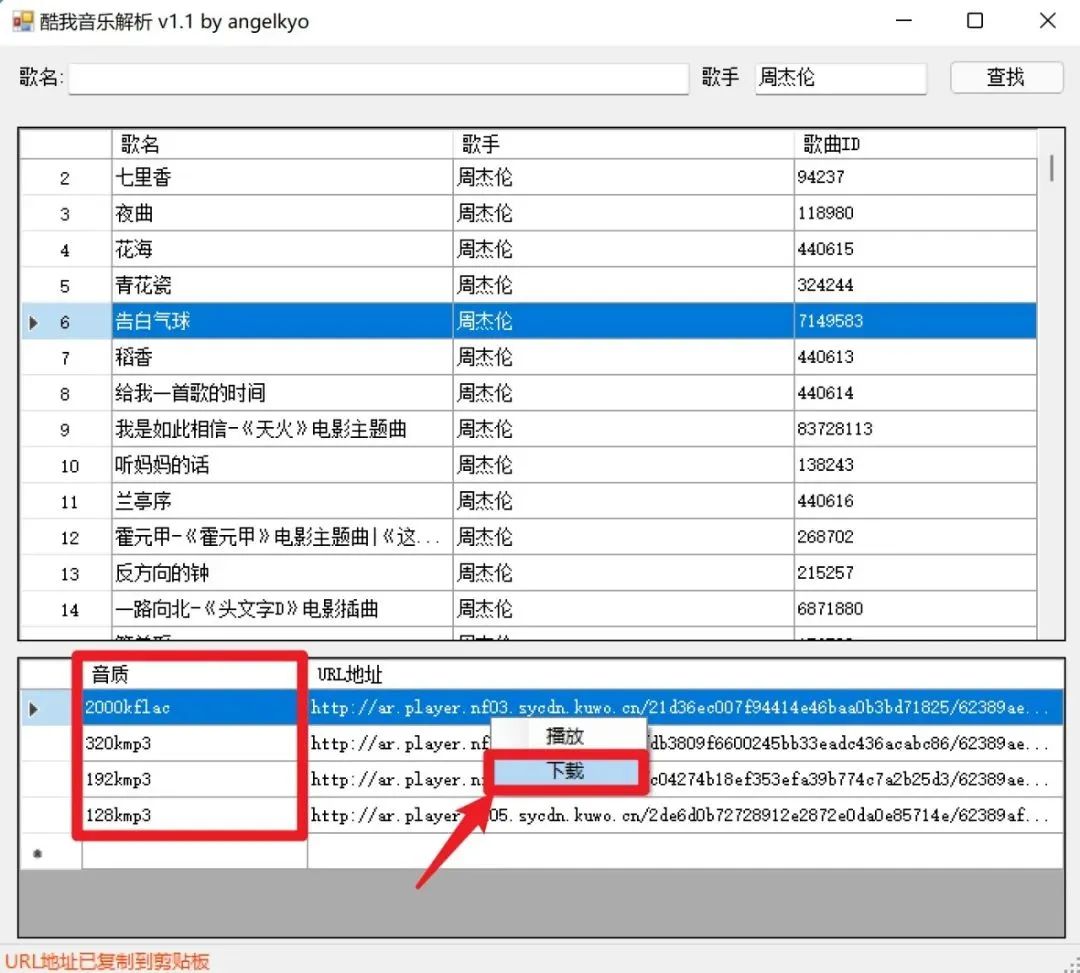Select the song 稻香 in the list

pyautogui.click(x=282, y=358)
